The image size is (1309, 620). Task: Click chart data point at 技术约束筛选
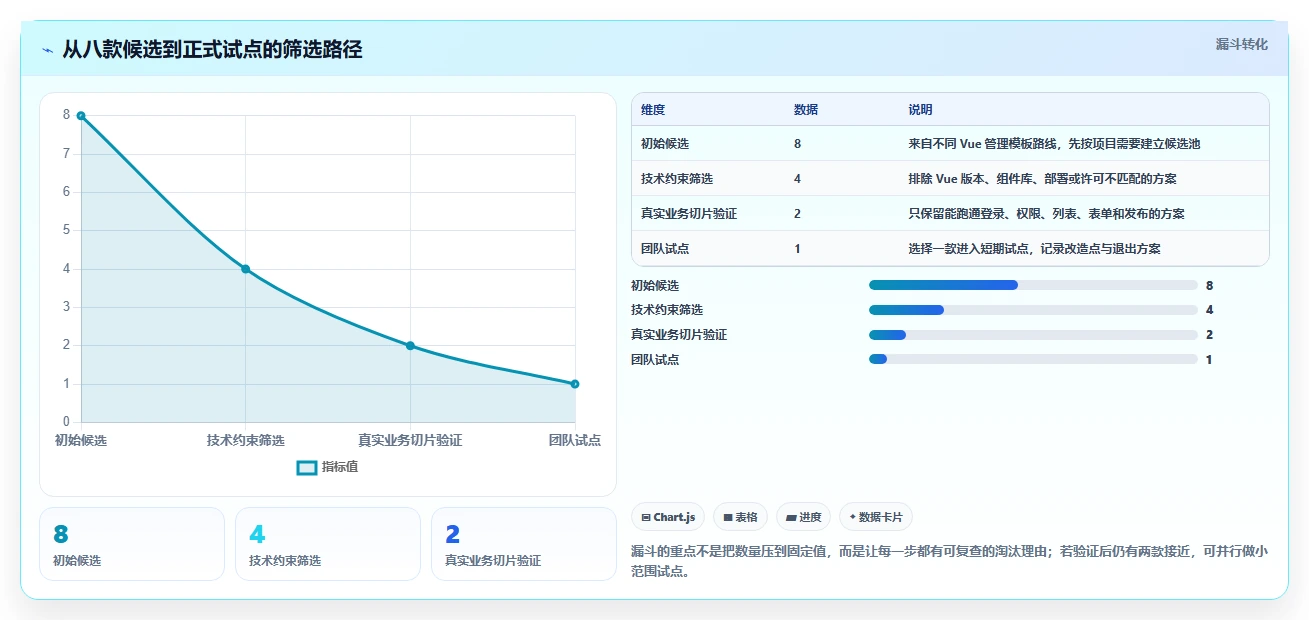tap(245, 269)
